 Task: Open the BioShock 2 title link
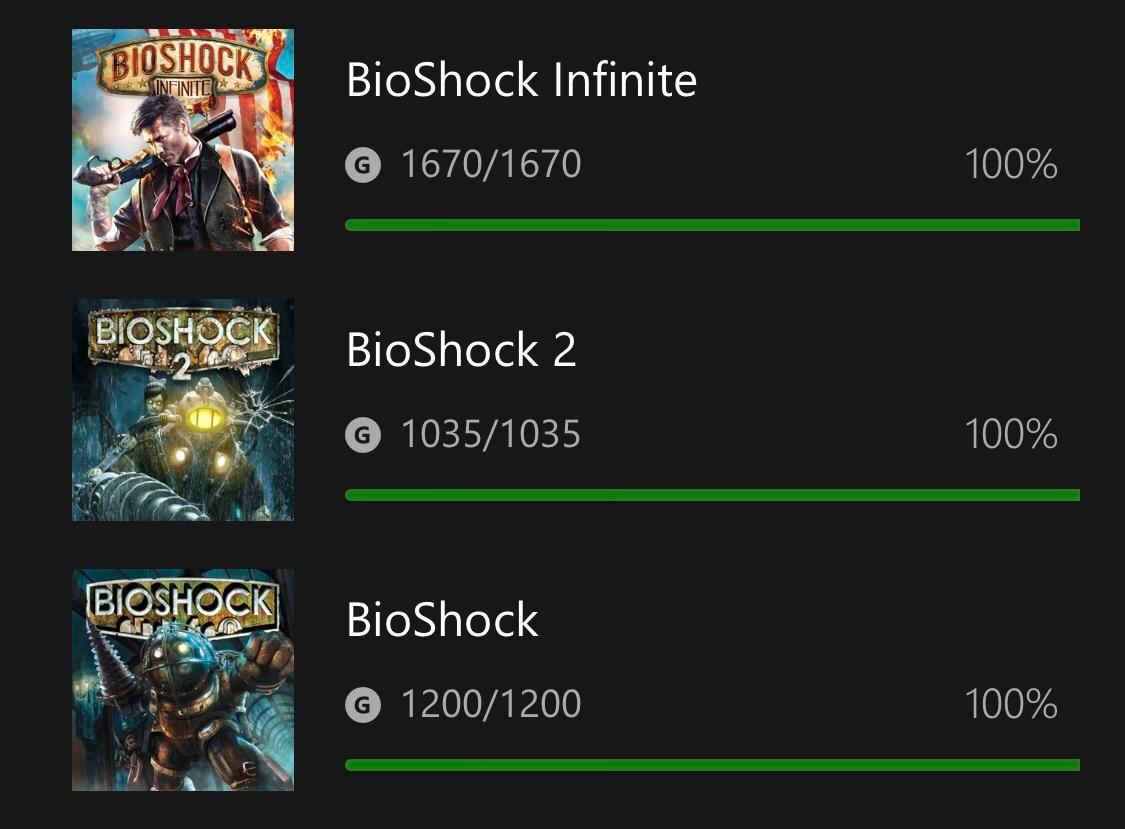(461, 350)
